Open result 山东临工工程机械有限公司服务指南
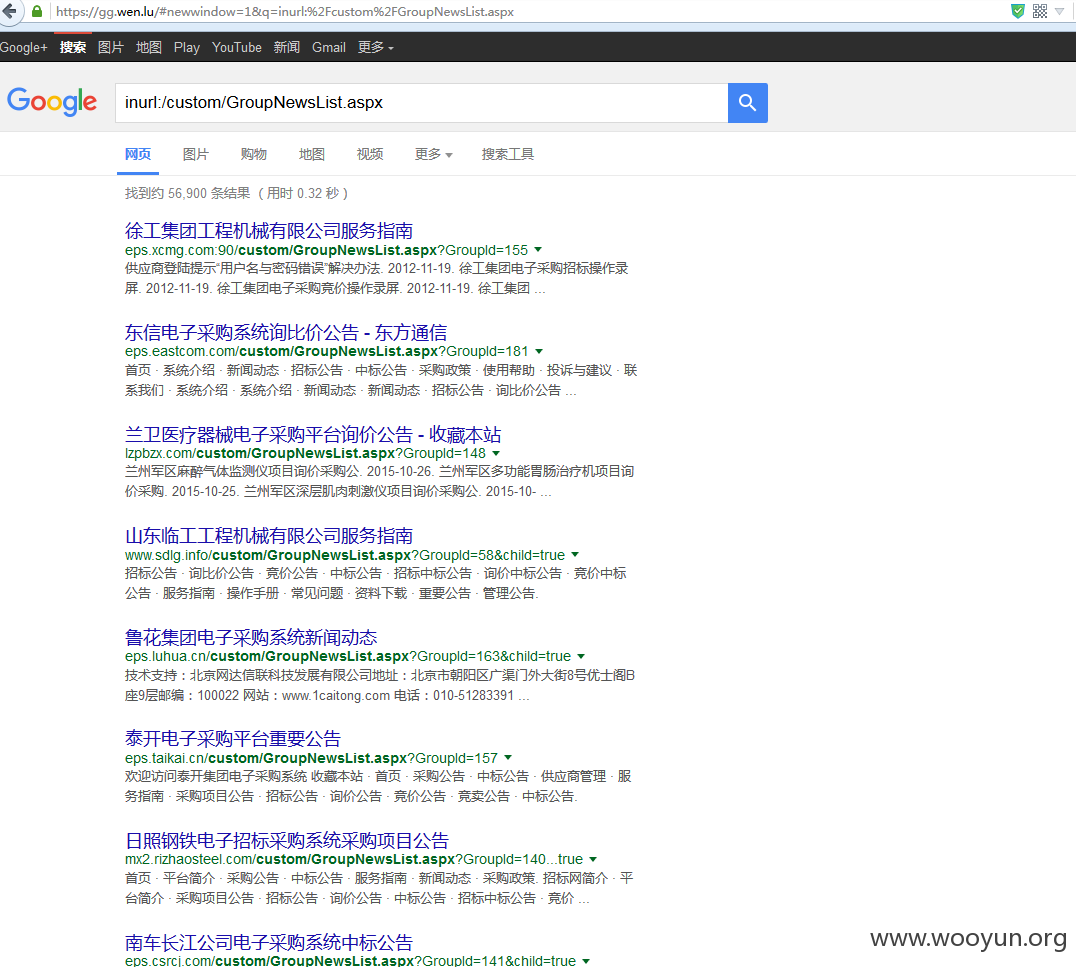 pos(269,535)
